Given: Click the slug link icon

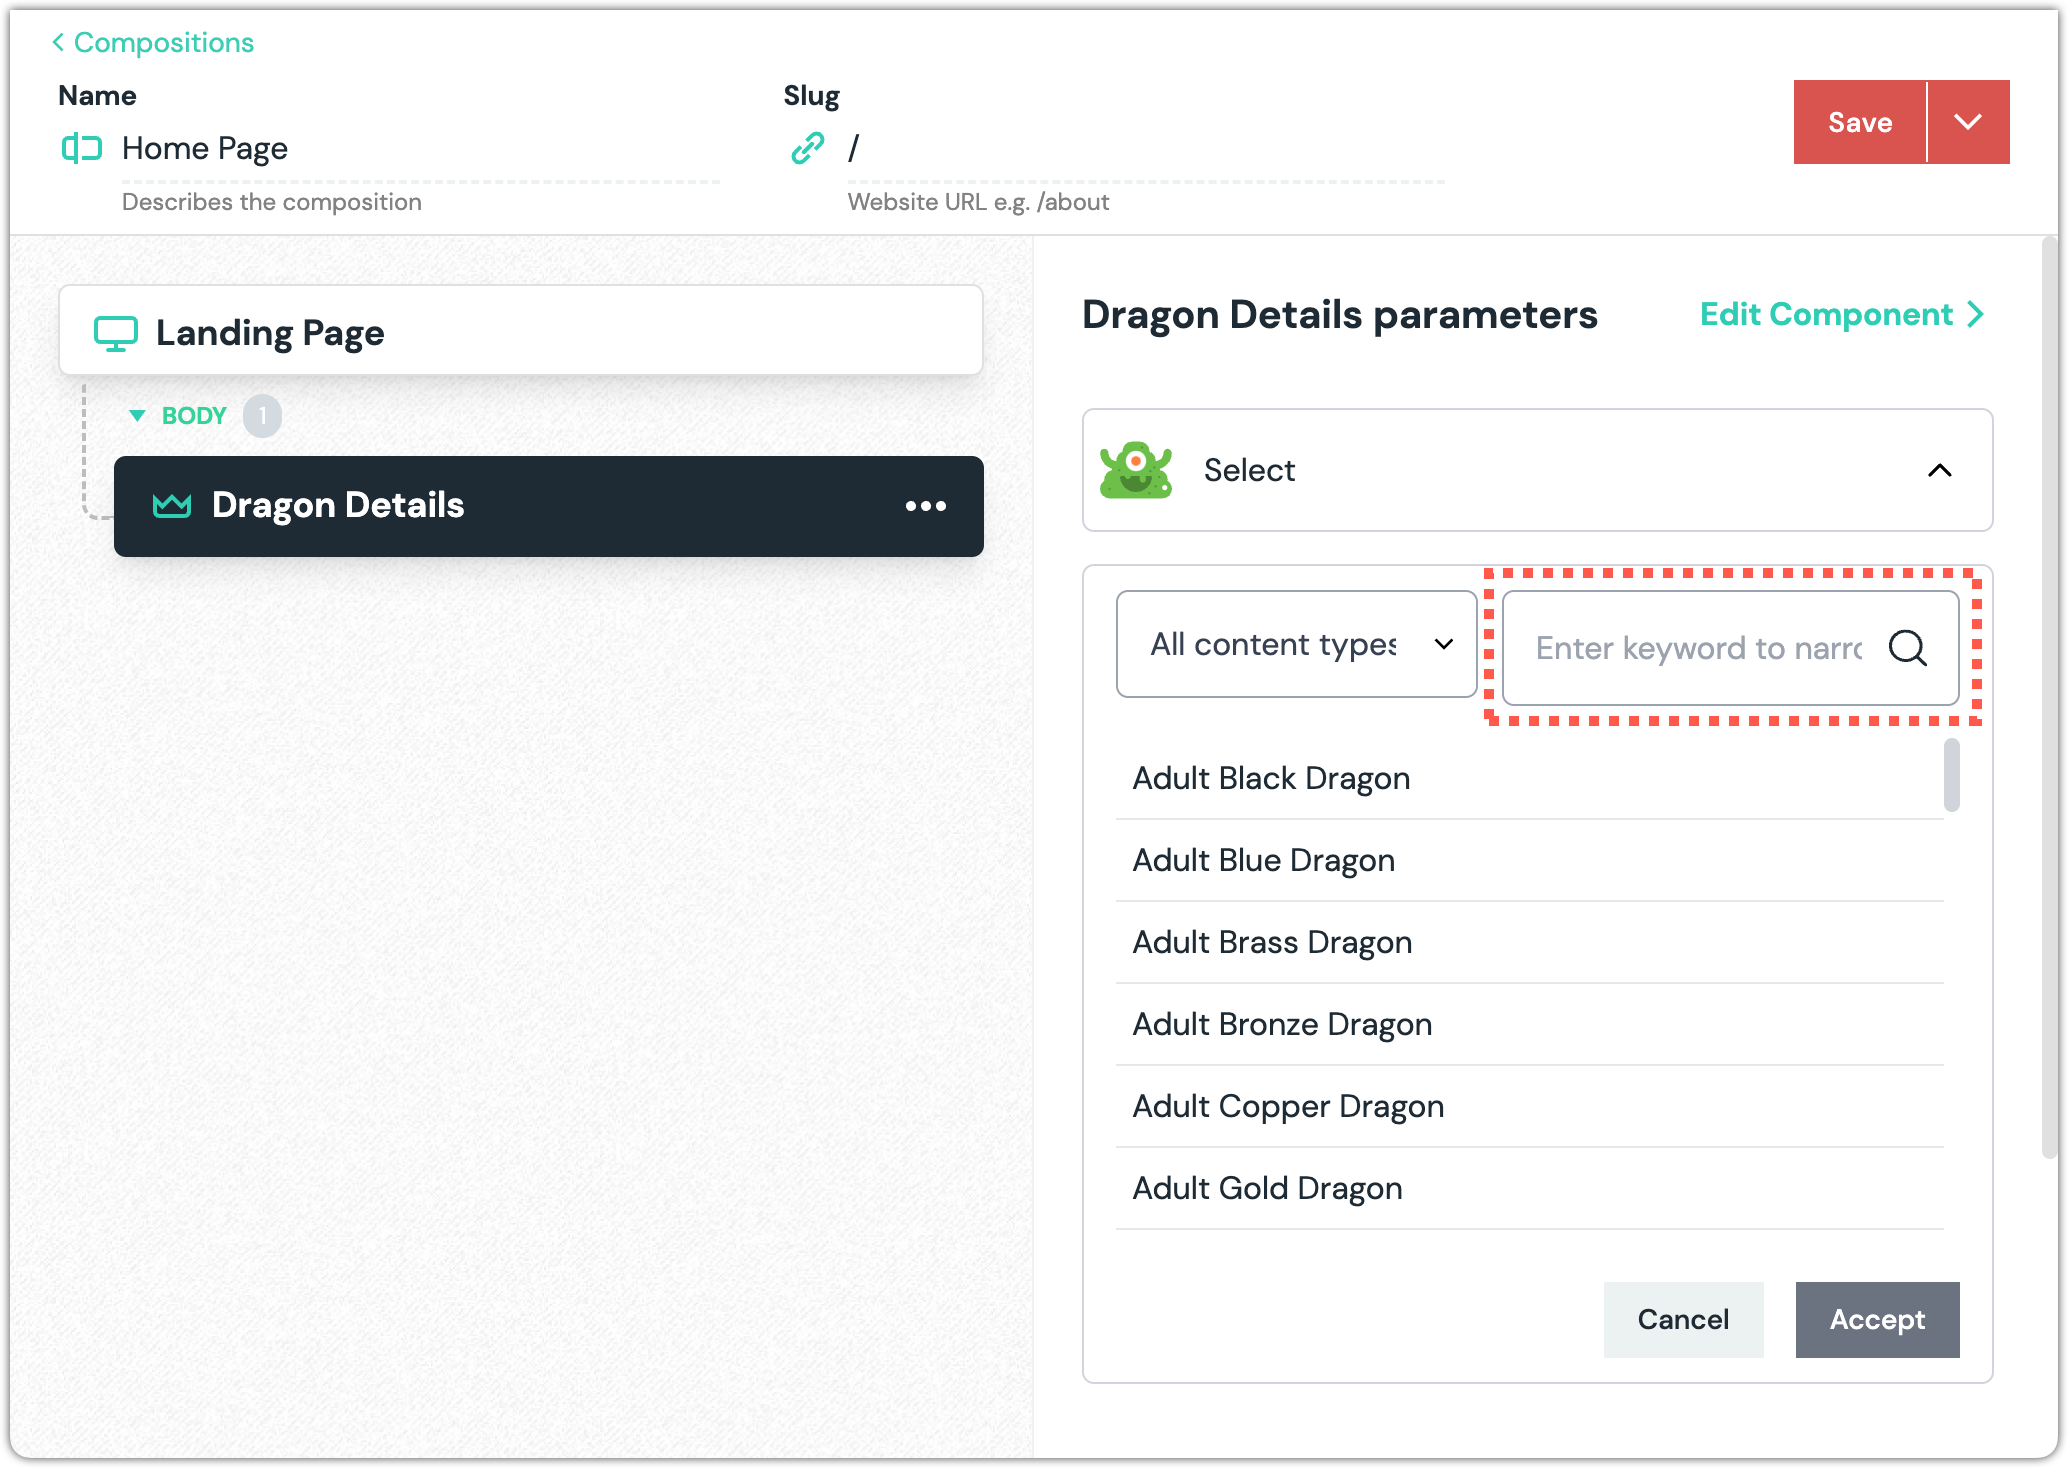Looking at the screenshot, I should pyautogui.click(x=807, y=149).
